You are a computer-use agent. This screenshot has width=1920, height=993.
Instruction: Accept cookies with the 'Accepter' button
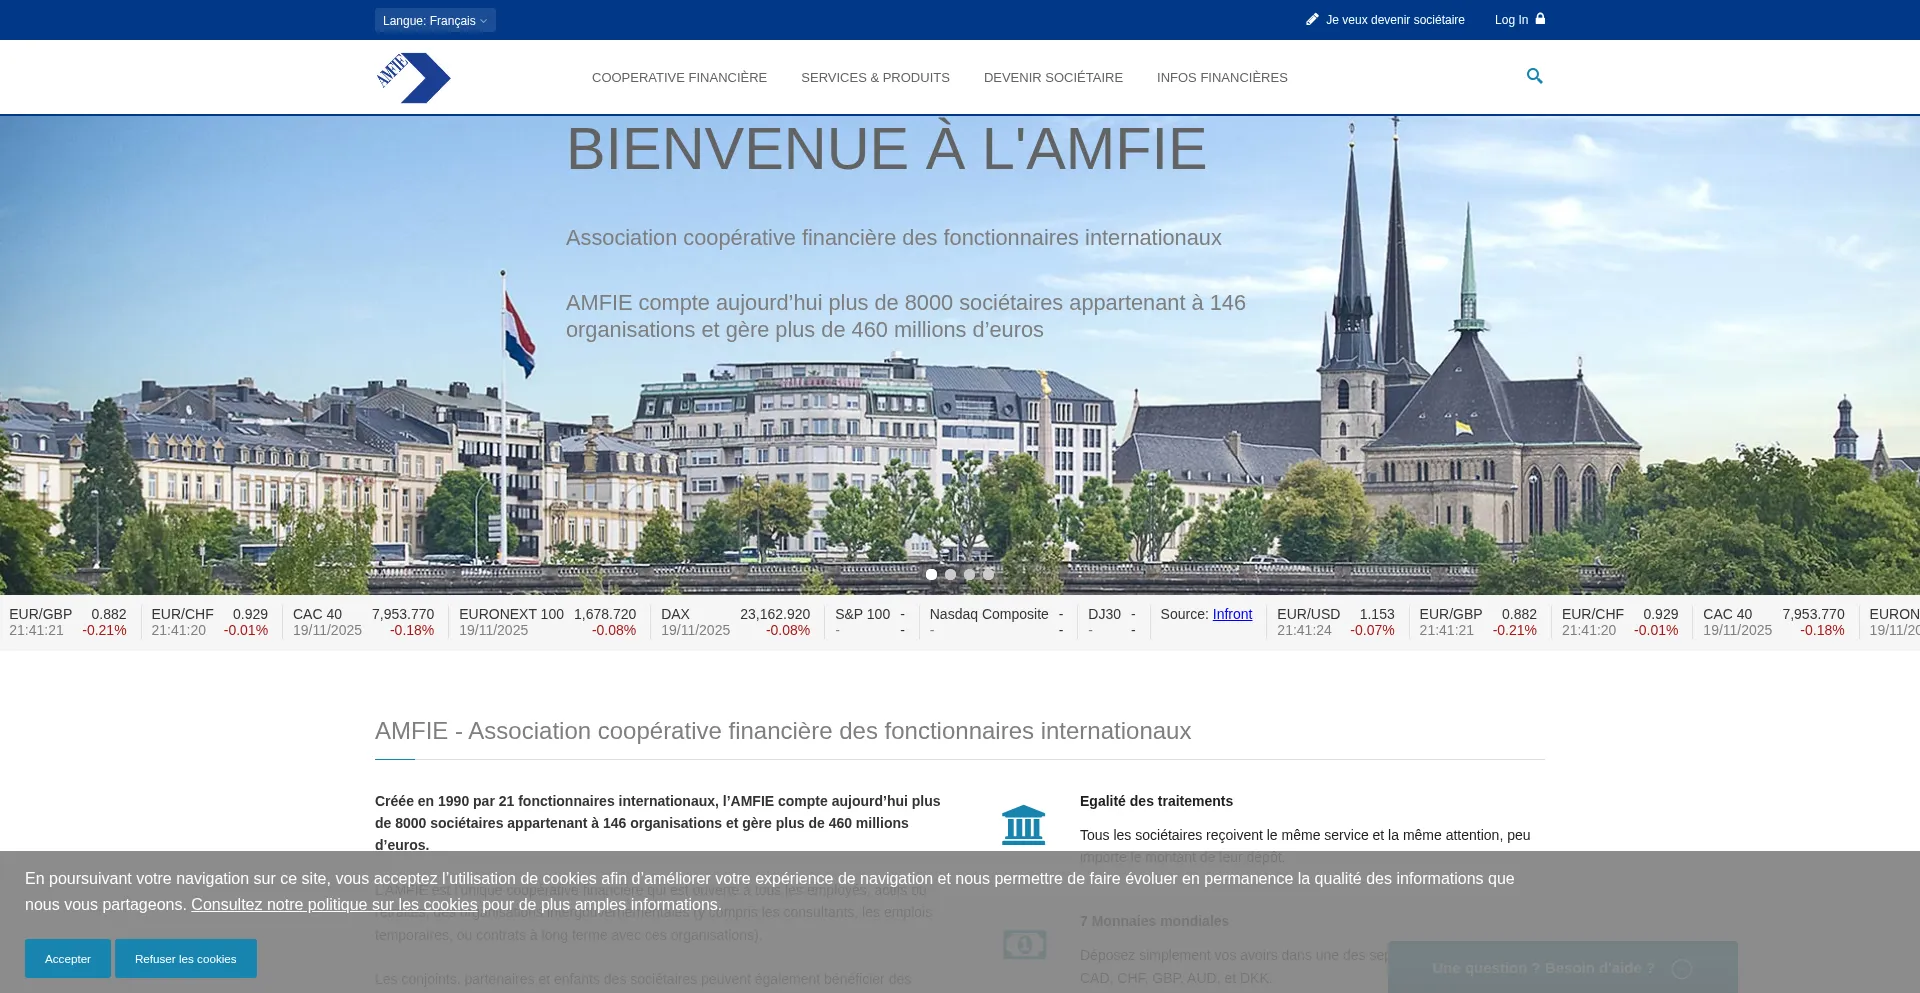pyautogui.click(x=67, y=958)
